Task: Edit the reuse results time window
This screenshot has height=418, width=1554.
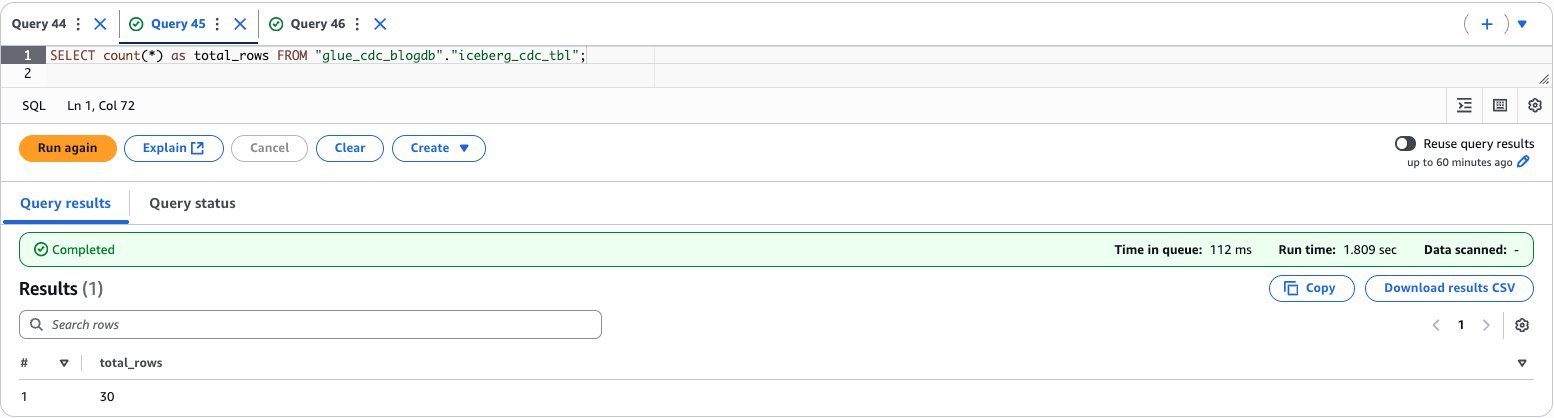Action: [x=1524, y=162]
